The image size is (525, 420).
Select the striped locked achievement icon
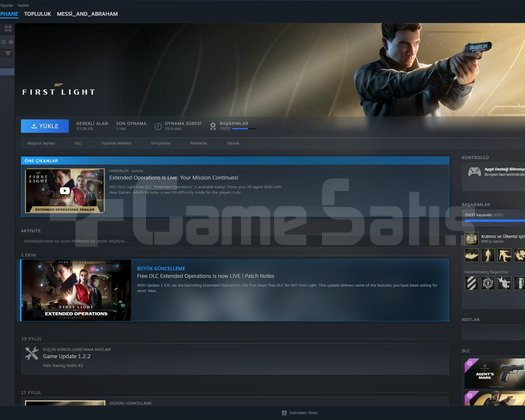pyautogui.click(x=471, y=283)
